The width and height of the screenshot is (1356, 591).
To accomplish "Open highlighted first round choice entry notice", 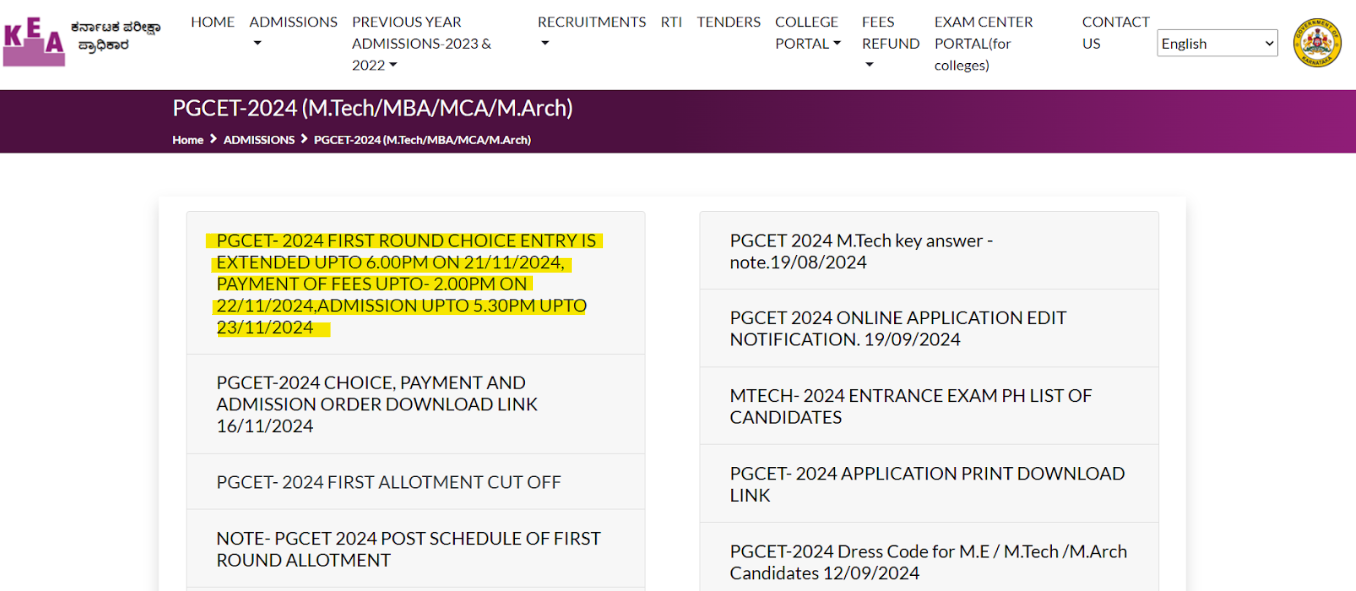I will point(406,284).
